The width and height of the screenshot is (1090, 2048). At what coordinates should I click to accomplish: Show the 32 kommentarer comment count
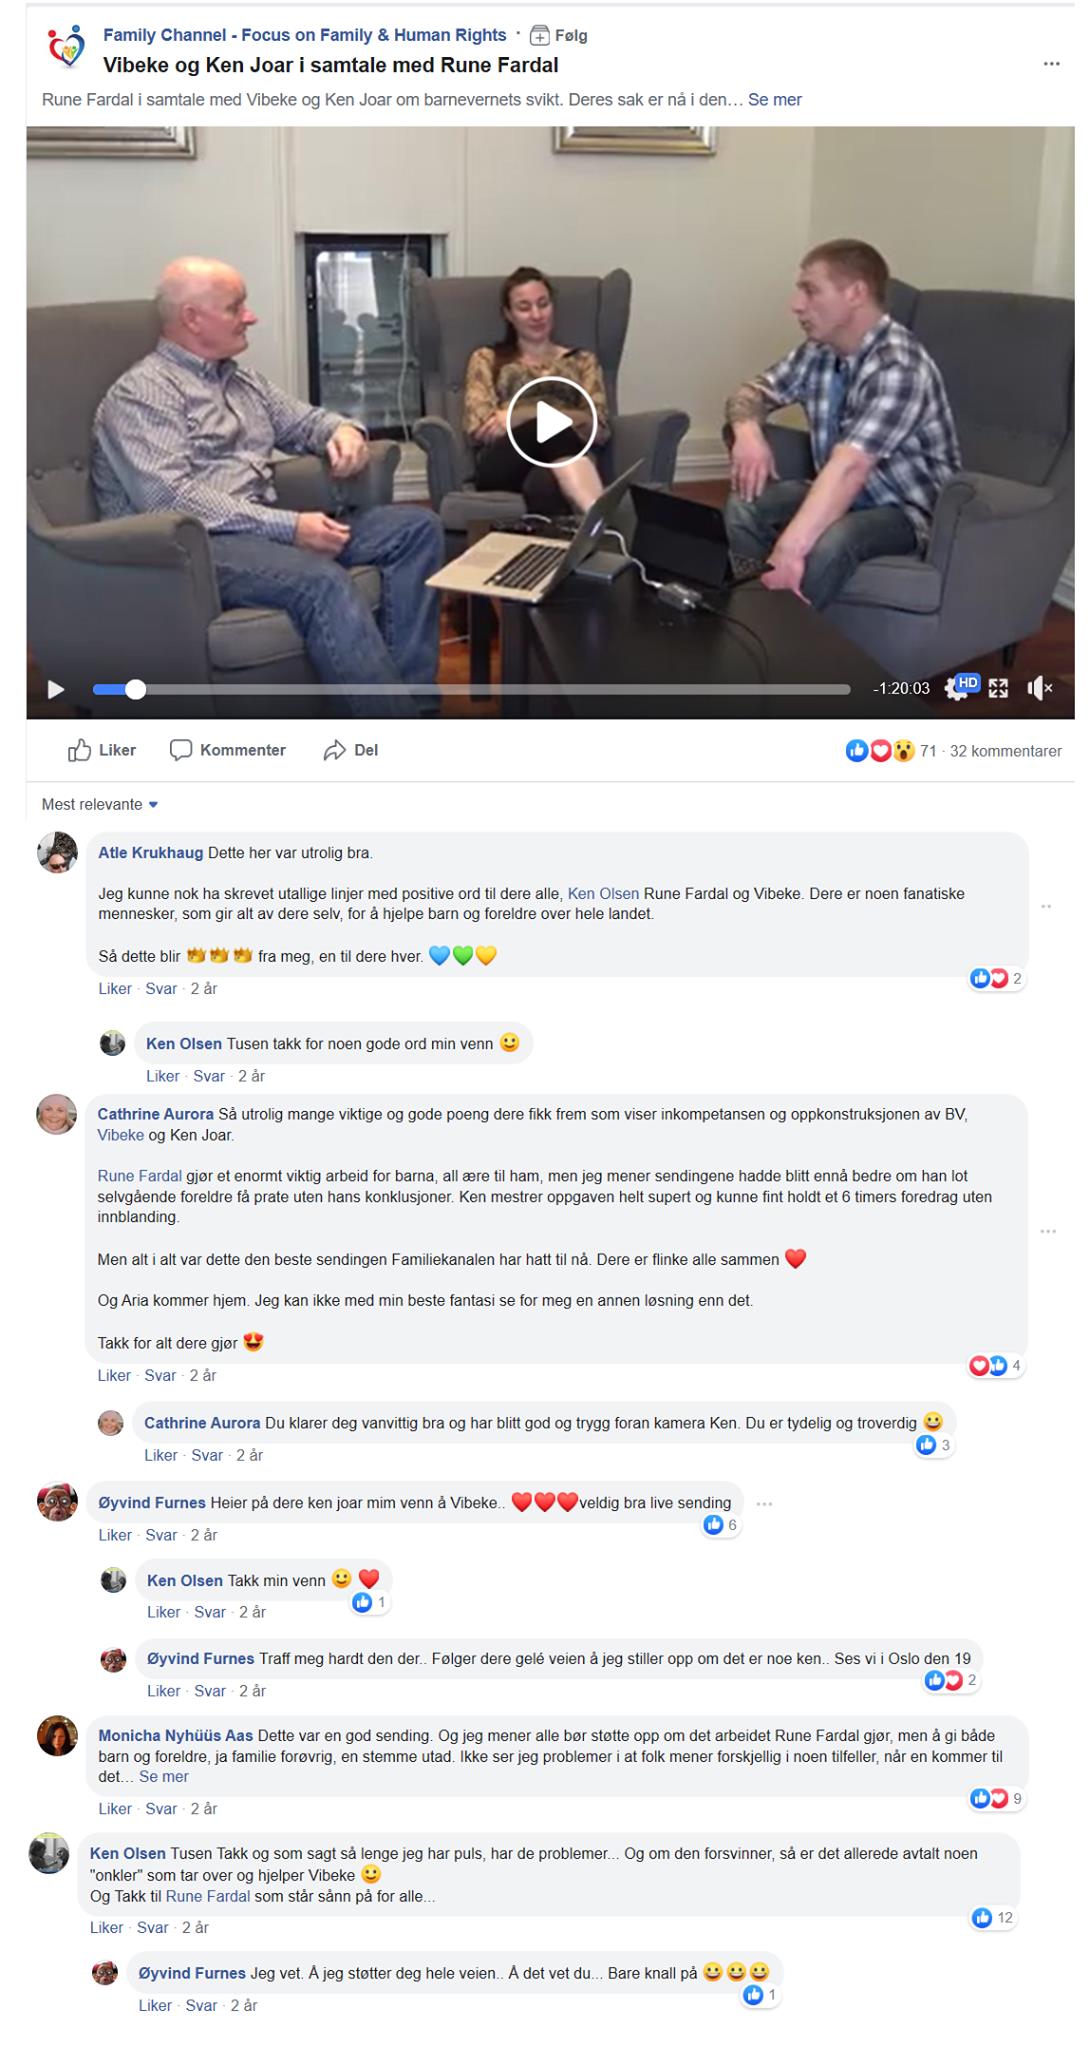pyautogui.click(x=1005, y=751)
